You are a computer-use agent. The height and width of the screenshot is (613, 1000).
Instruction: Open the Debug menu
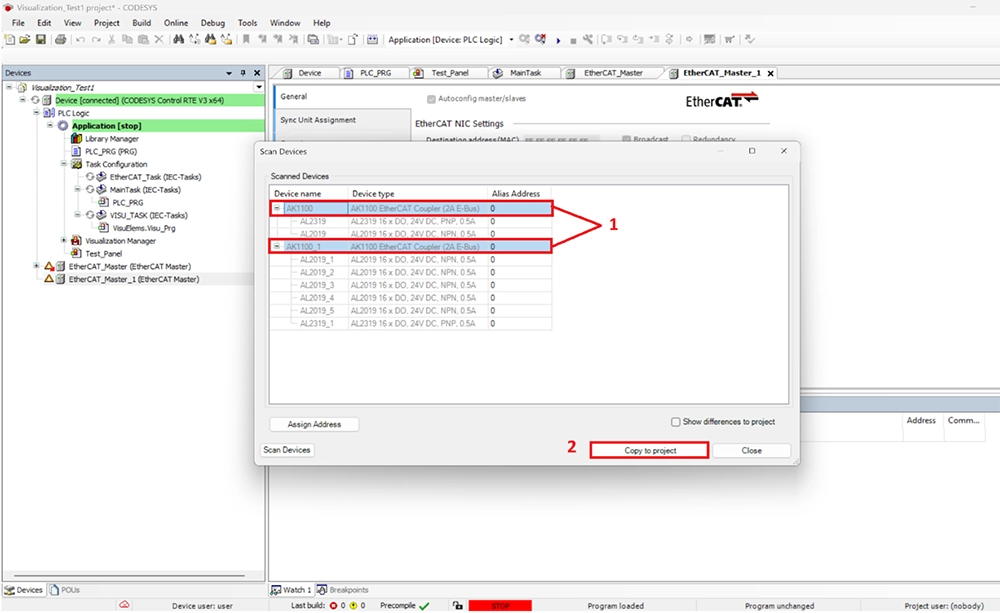[212, 22]
